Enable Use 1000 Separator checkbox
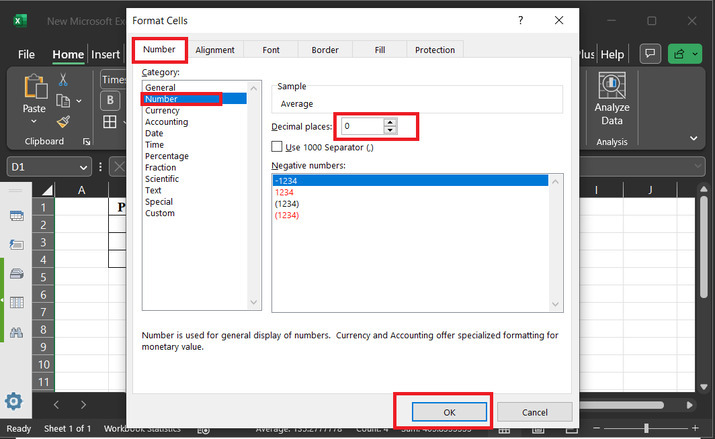This screenshot has height=439, width=715. pos(277,146)
